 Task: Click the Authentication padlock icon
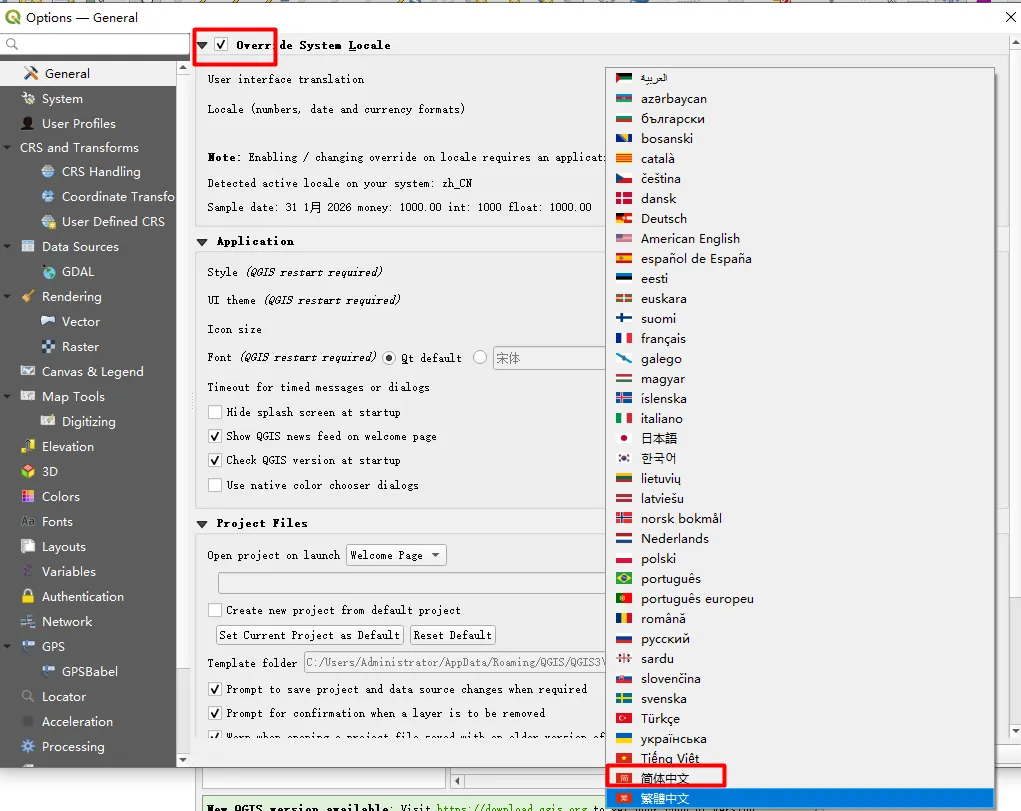[28, 596]
